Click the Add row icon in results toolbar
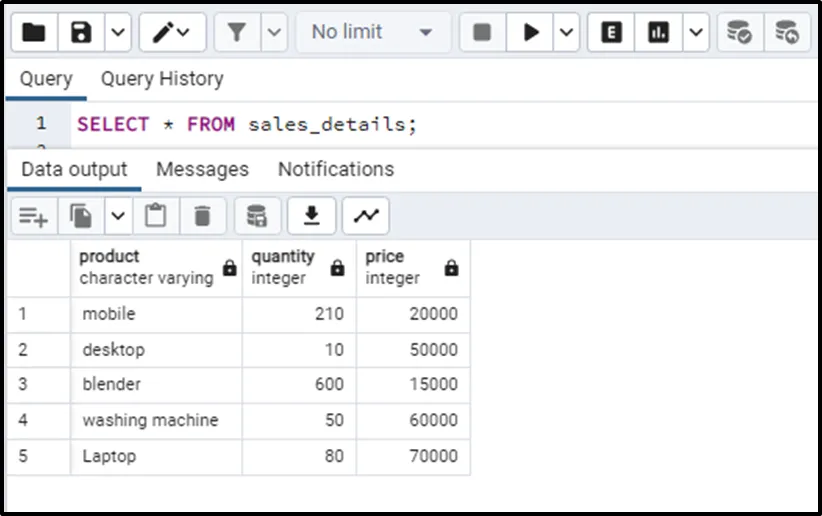The width and height of the screenshot is (822, 516). point(33,216)
